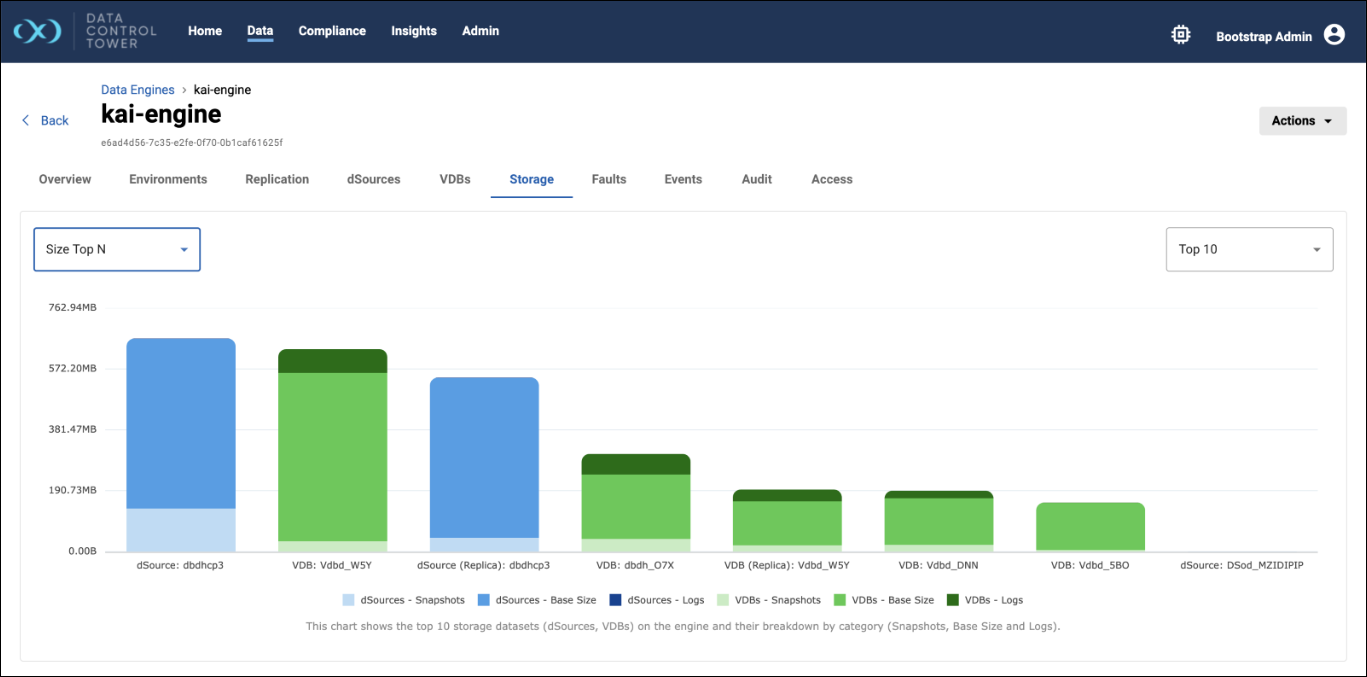
Task: Toggle the dSources - Base Size legend item
Action: coord(539,600)
